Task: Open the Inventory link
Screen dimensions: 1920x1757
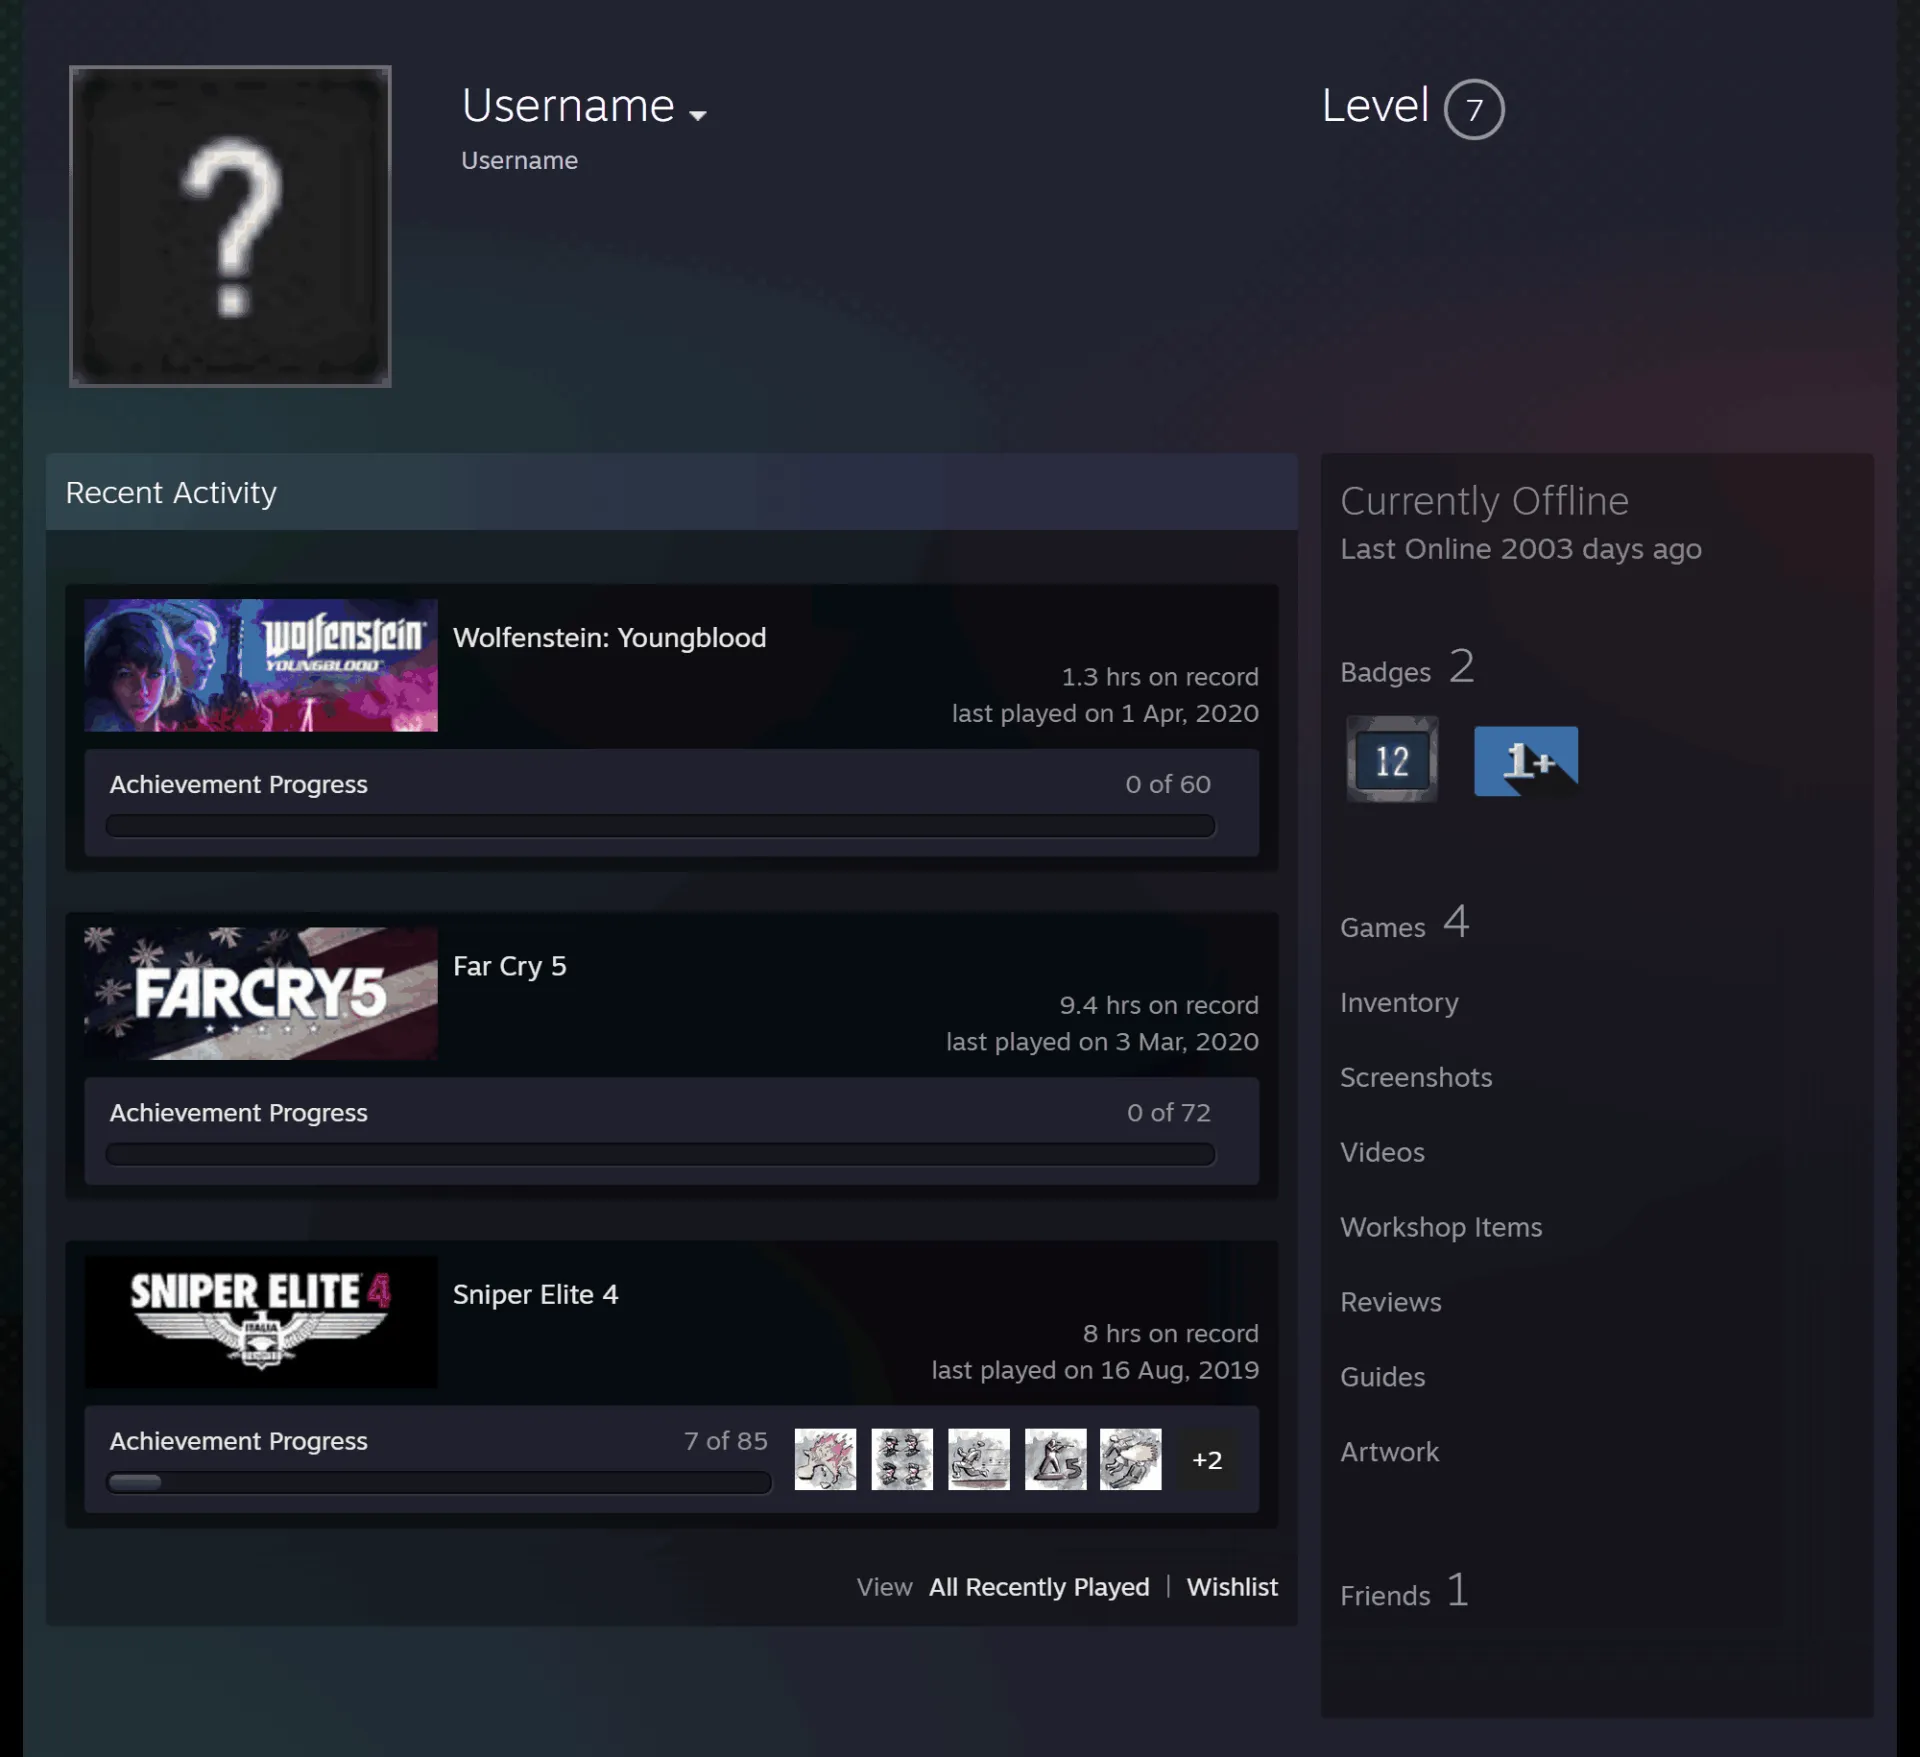Action: point(1399,1002)
